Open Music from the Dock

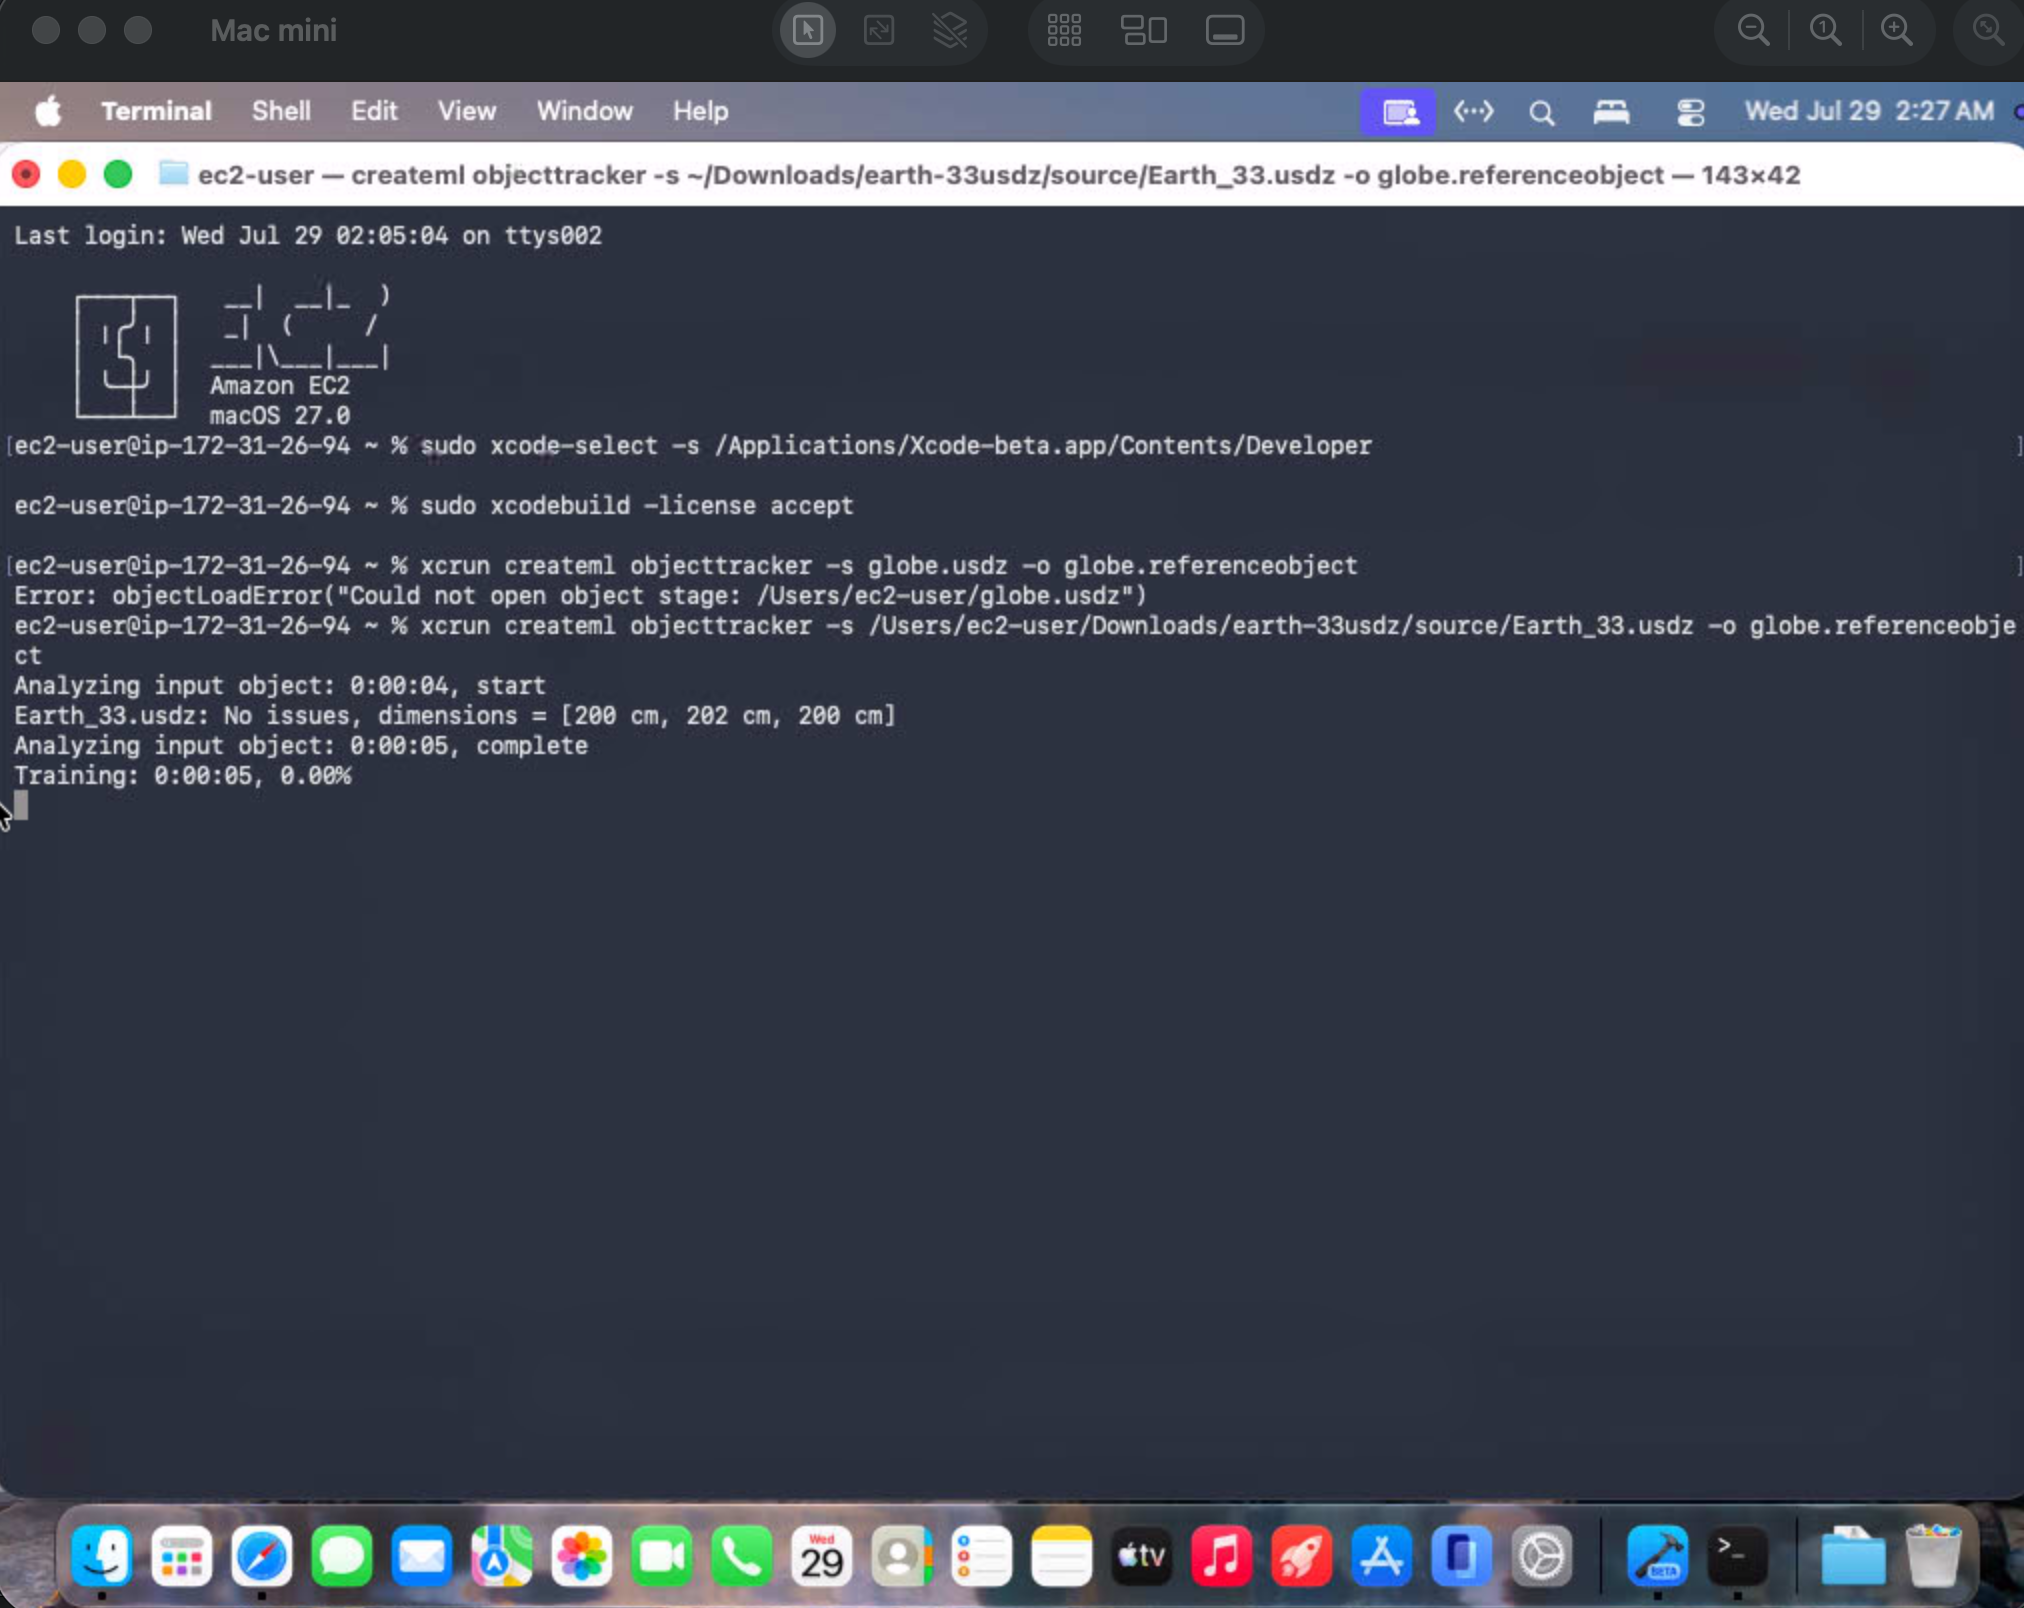pos(1222,1555)
